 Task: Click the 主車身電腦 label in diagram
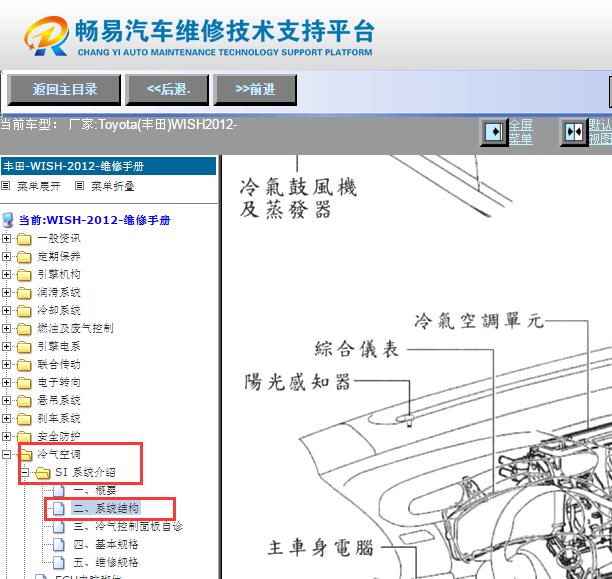pyautogui.click(x=320, y=547)
